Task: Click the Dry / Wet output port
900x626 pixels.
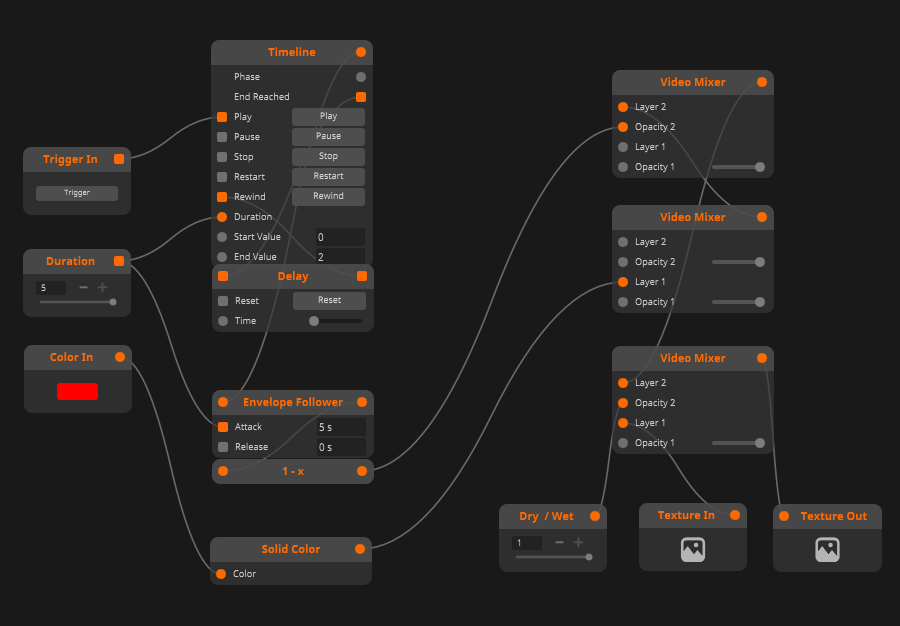Action: [595, 516]
